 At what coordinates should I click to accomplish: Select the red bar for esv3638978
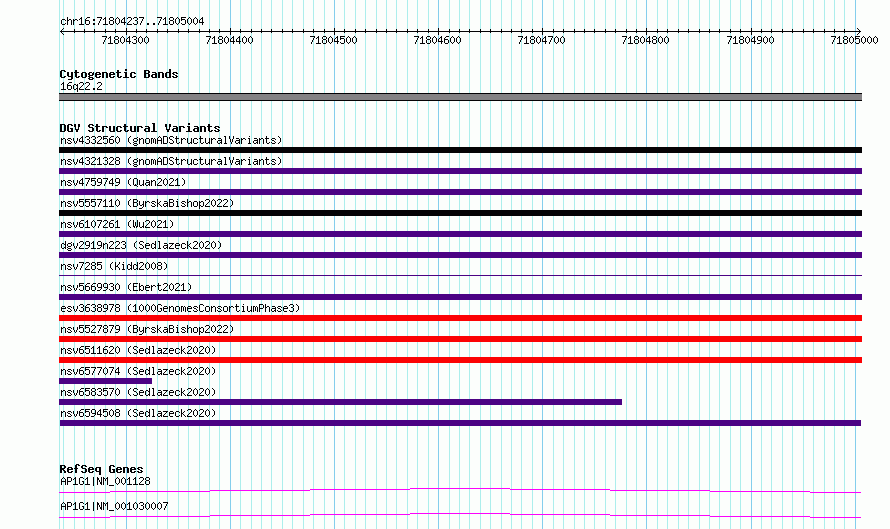tap(460, 318)
